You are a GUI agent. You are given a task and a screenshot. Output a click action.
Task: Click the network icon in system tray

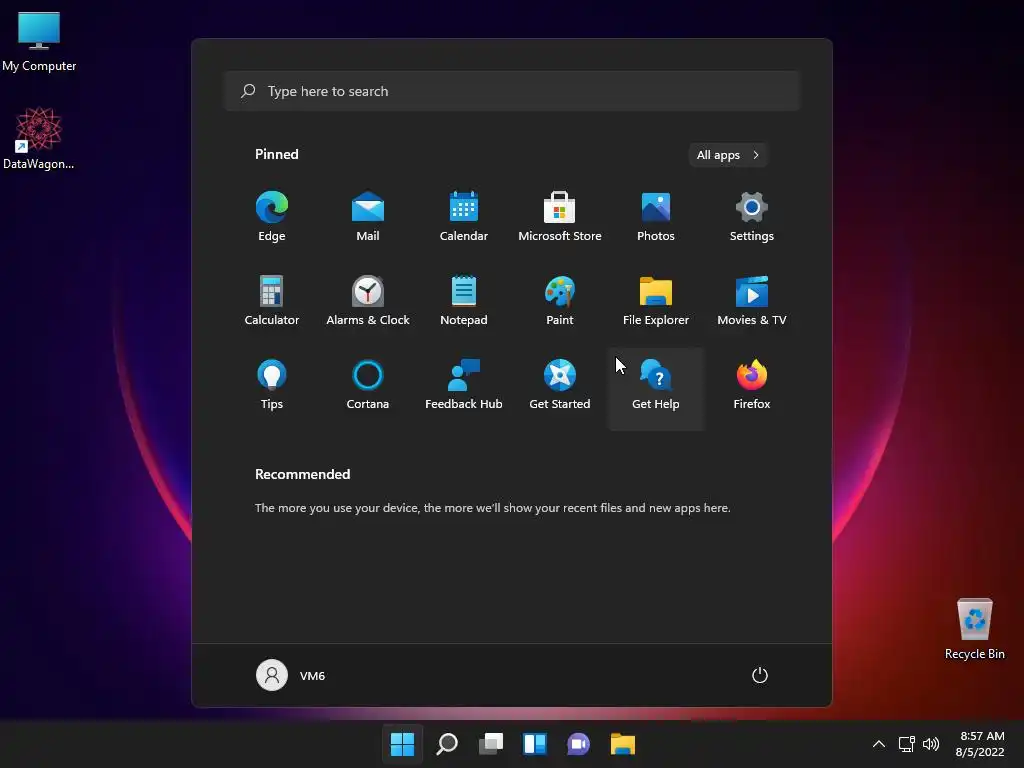(906, 744)
